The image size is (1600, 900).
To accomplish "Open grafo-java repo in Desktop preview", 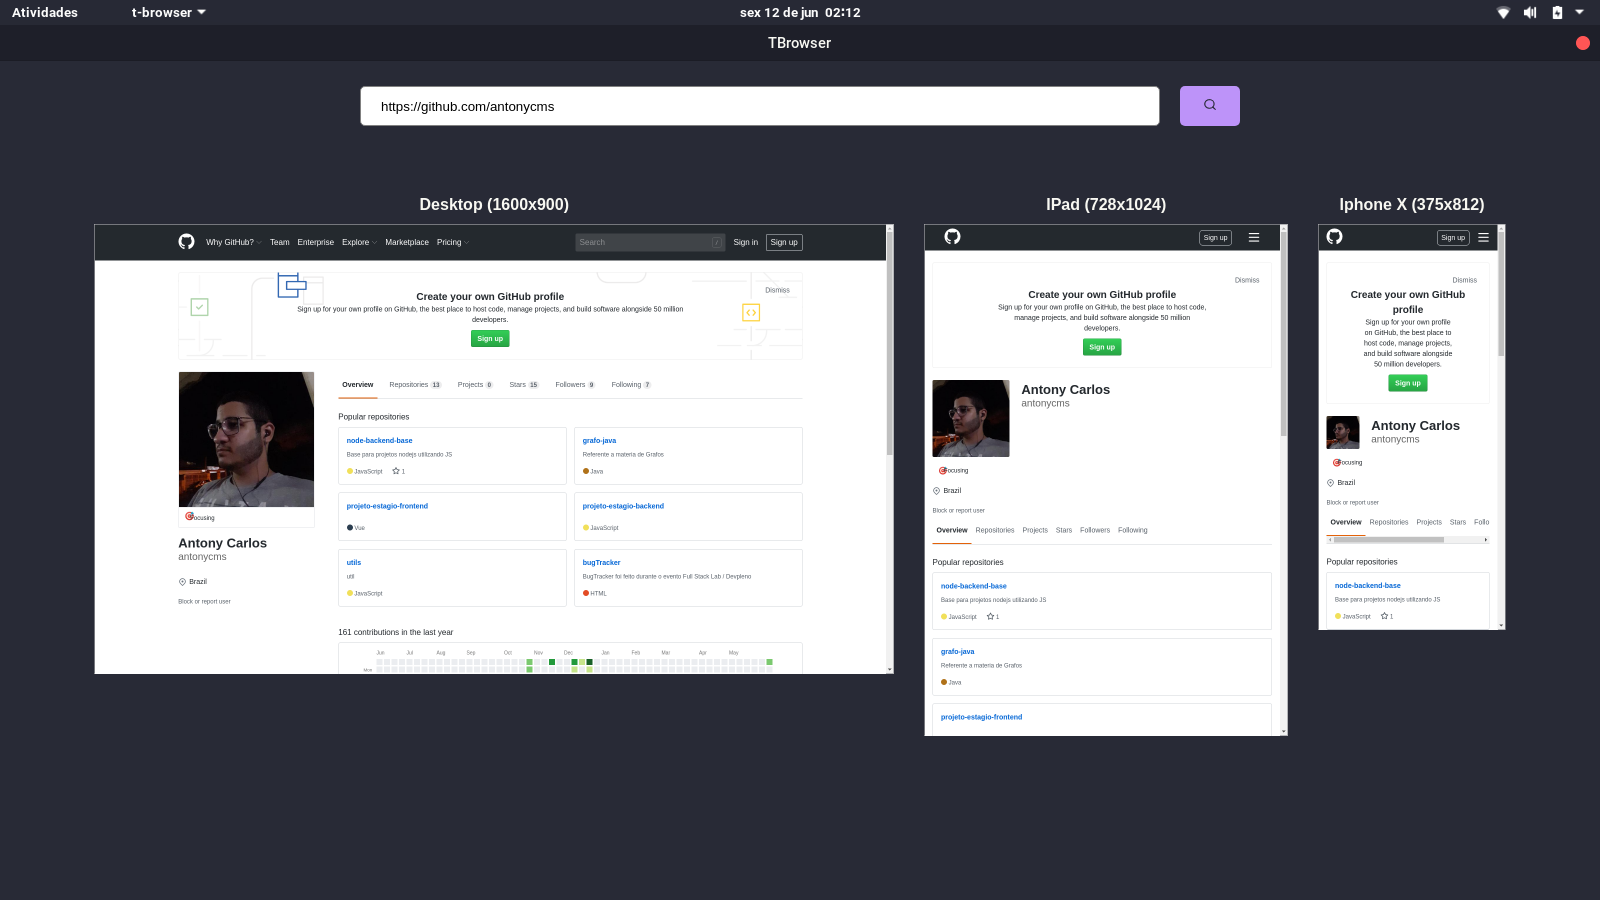I will click(599, 440).
